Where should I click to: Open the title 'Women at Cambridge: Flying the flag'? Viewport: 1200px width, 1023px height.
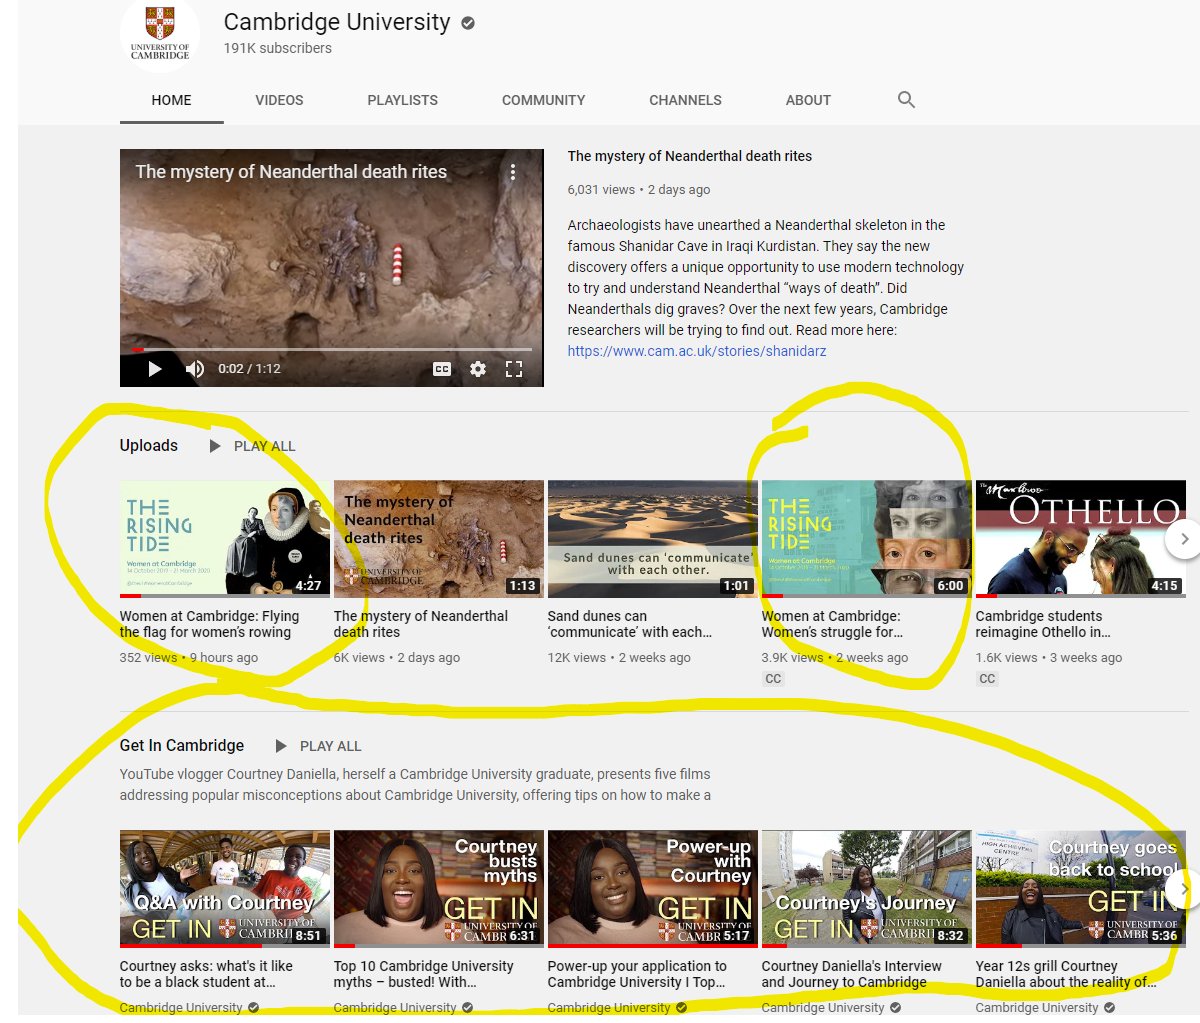point(209,624)
